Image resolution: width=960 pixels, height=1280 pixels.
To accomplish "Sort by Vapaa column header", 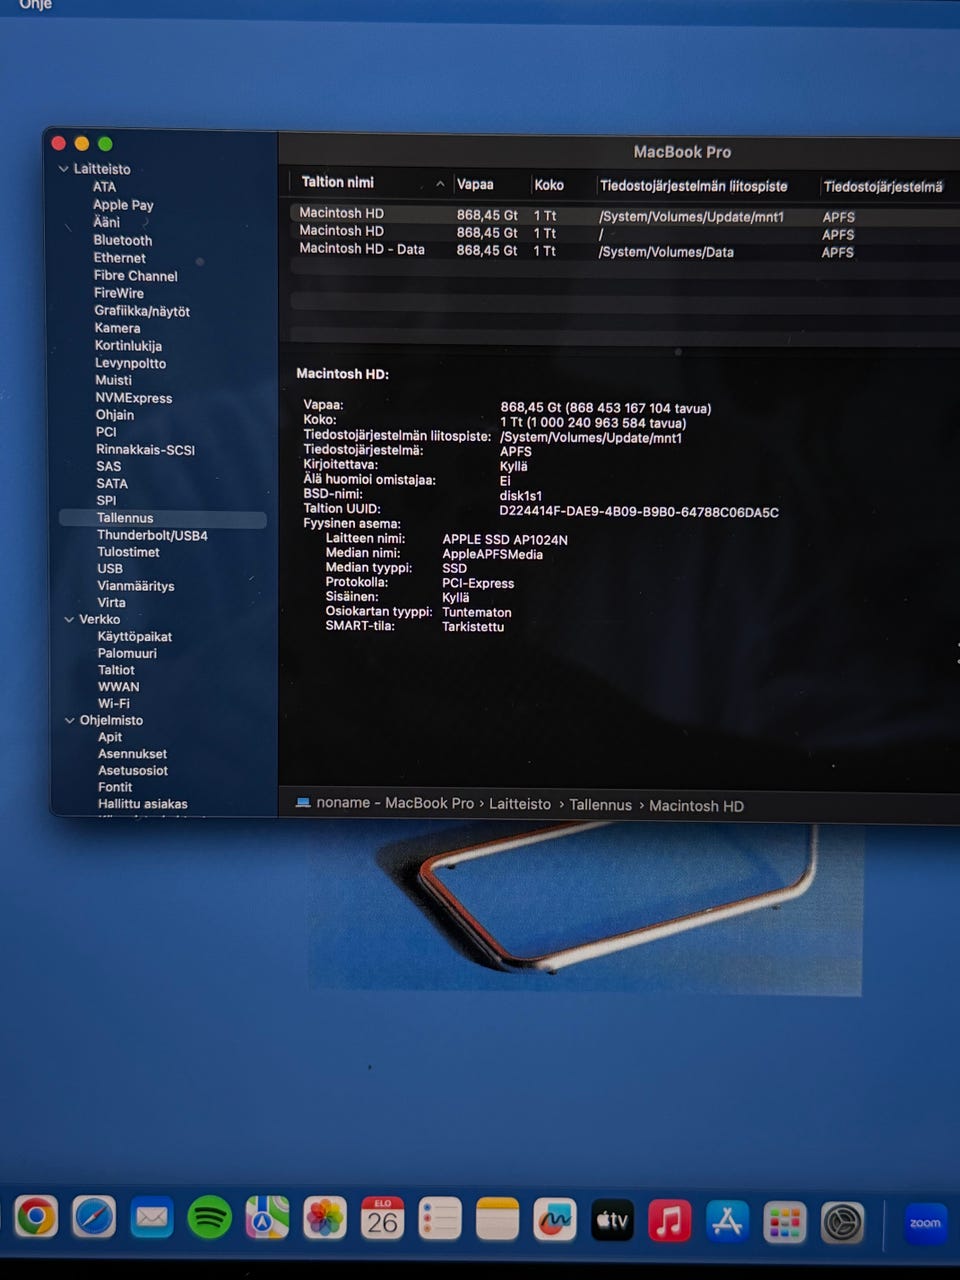I will (475, 184).
